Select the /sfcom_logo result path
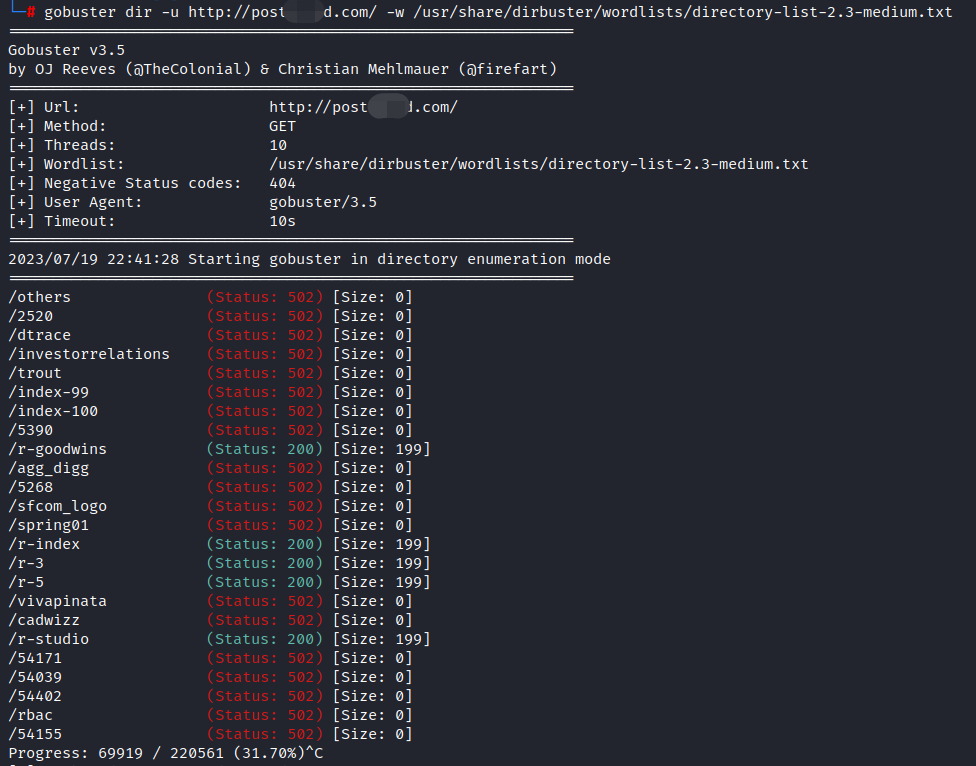This screenshot has height=766, width=976. pyautogui.click(x=57, y=506)
